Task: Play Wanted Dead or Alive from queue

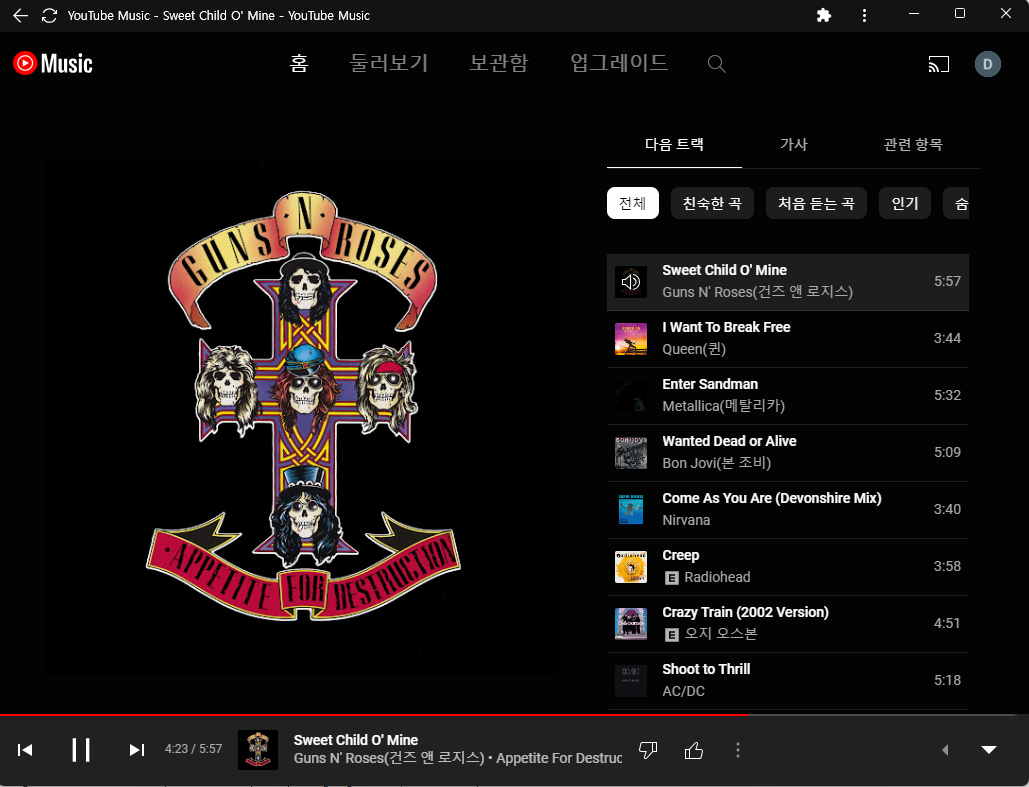Action: pos(788,453)
